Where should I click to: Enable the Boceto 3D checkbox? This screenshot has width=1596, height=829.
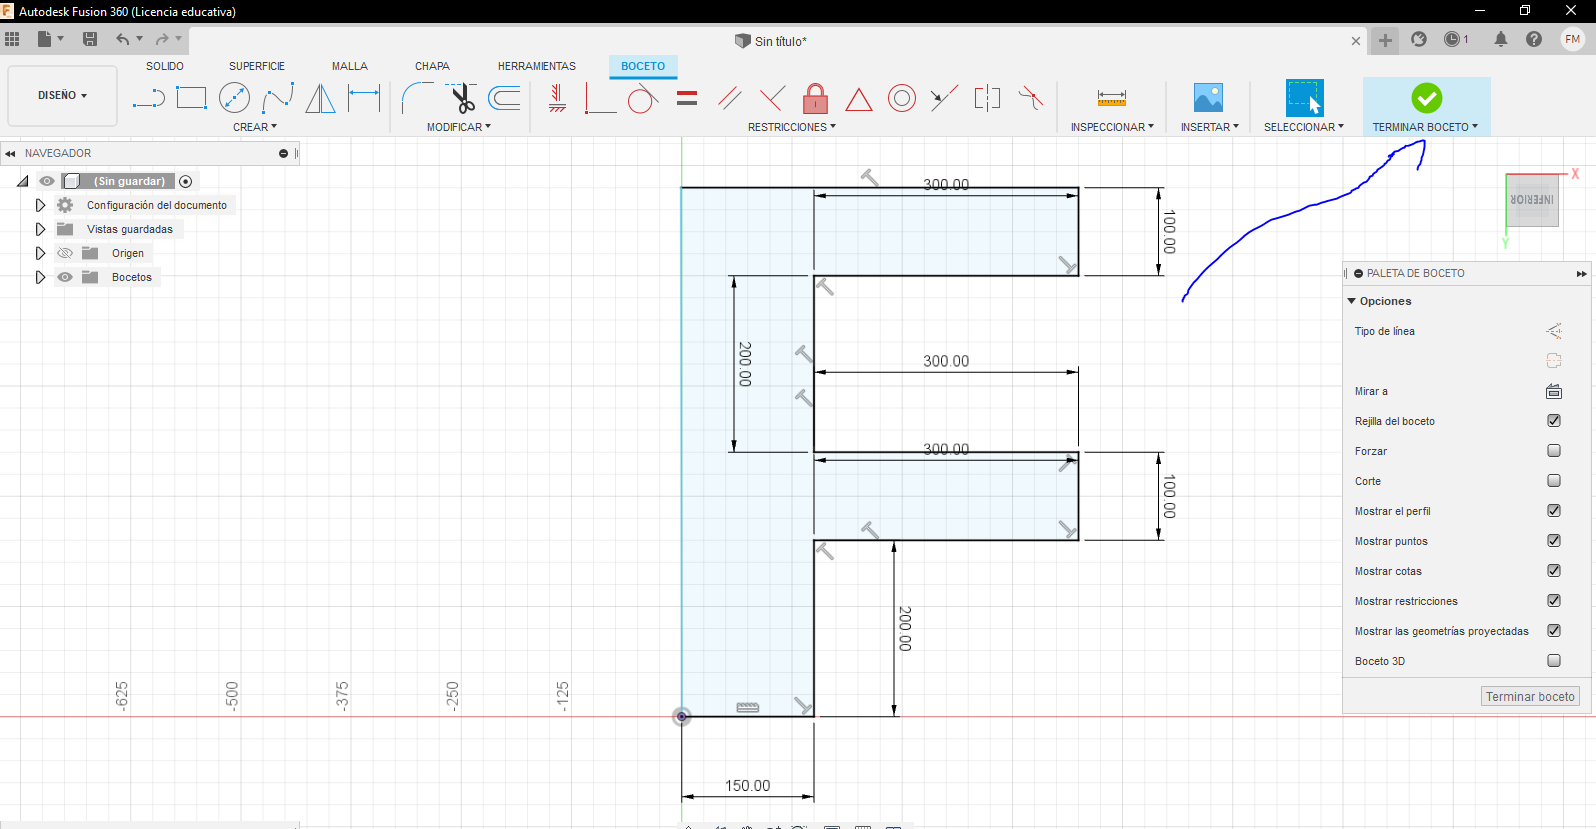coord(1553,661)
